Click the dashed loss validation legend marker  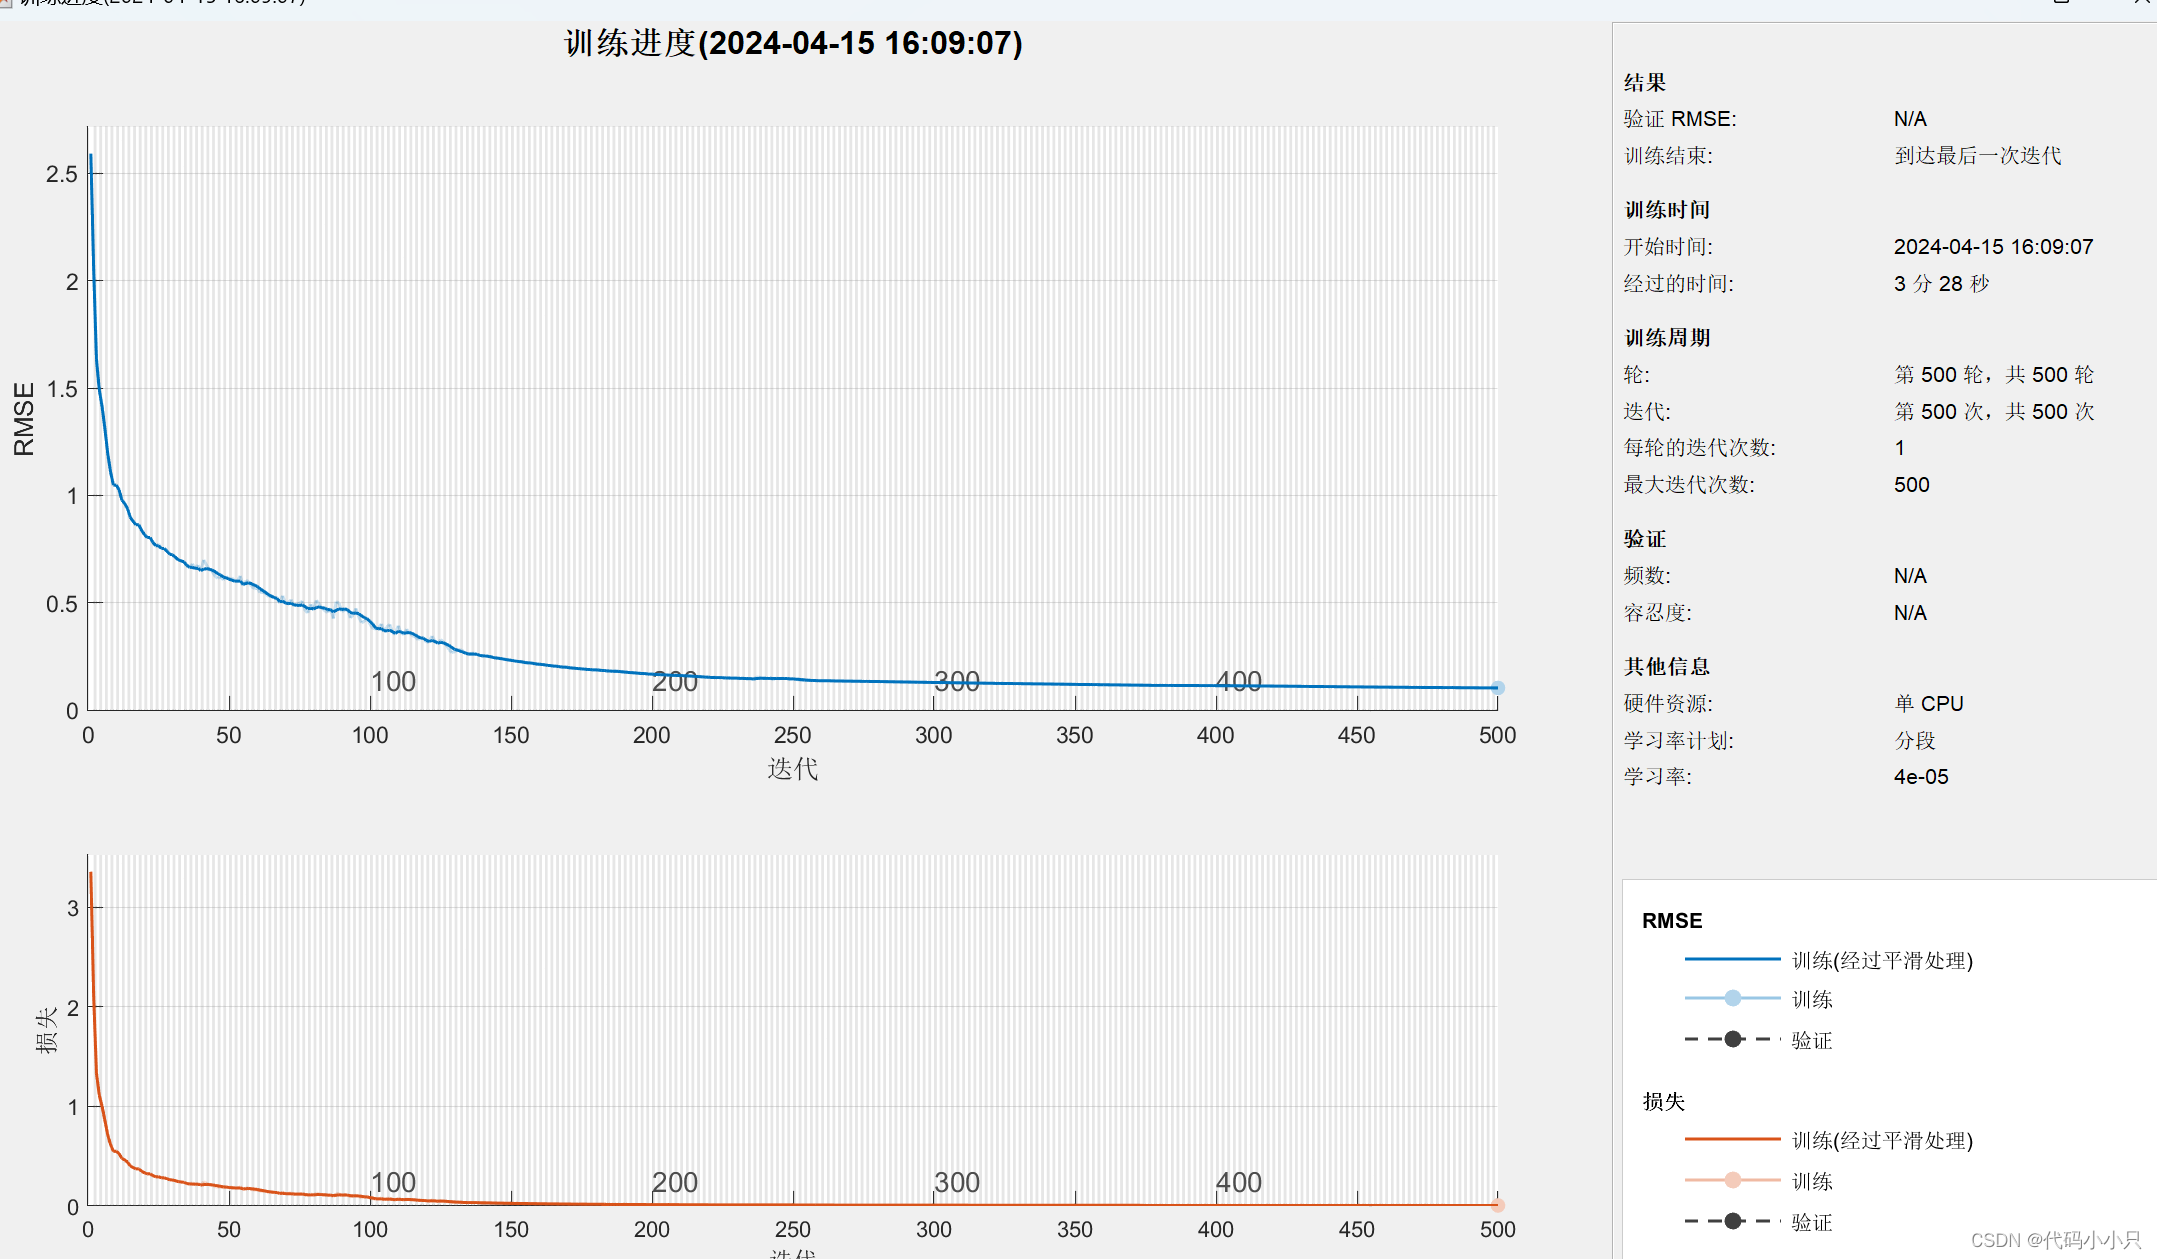tap(1732, 1221)
